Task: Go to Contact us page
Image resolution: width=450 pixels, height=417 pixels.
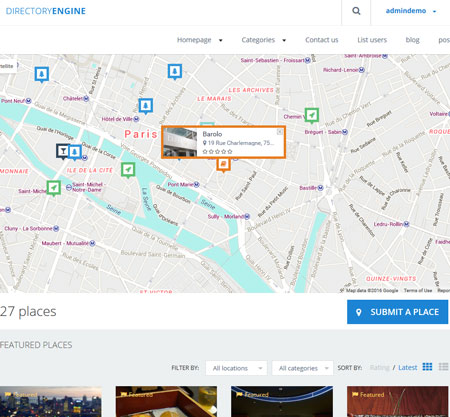Action: [321, 40]
